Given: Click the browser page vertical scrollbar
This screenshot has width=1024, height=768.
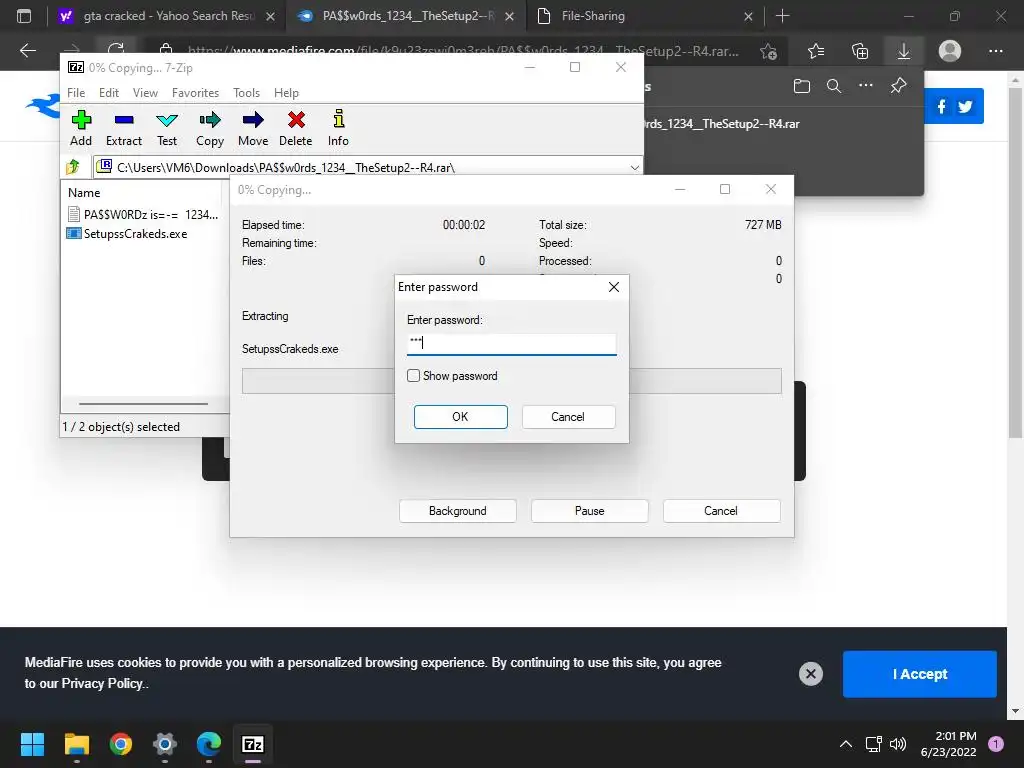Looking at the screenshot, I should tap(1015, 261).
